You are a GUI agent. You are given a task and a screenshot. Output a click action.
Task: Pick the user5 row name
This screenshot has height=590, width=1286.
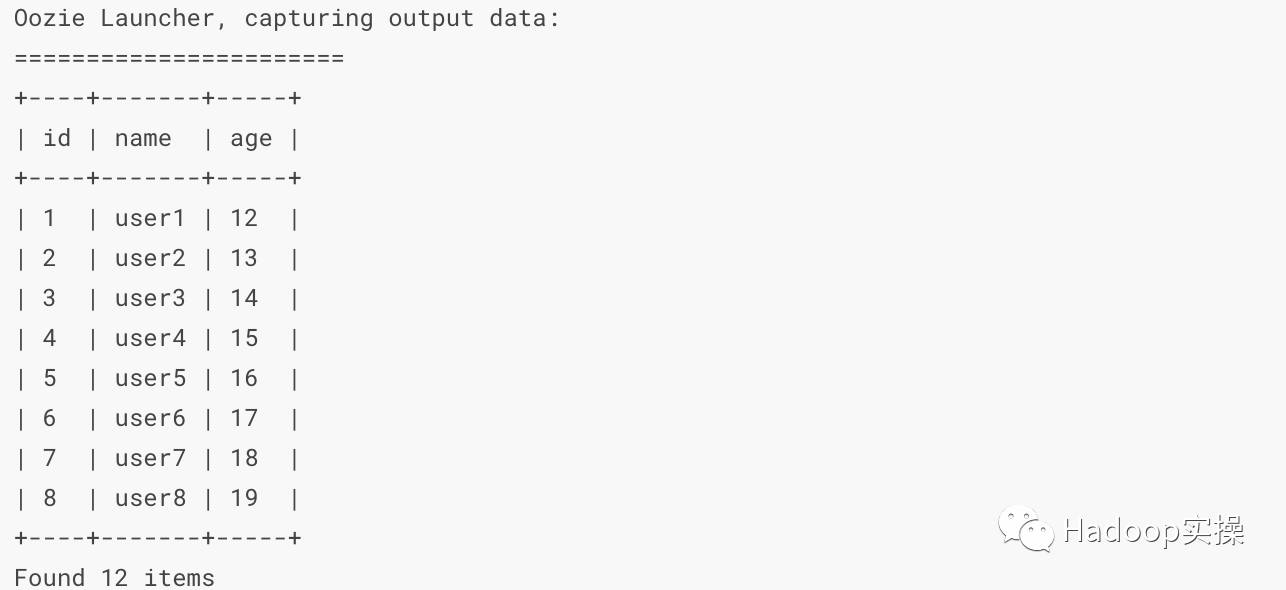pos(150,378)
